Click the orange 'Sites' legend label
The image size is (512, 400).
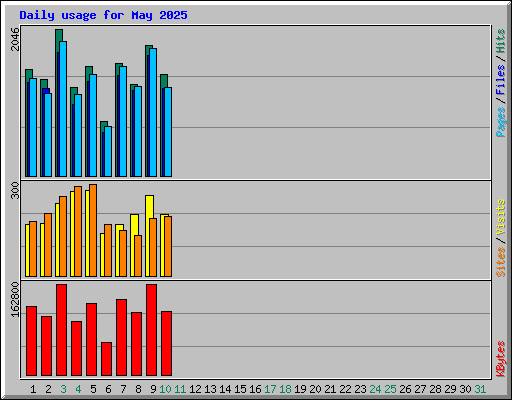500,262
